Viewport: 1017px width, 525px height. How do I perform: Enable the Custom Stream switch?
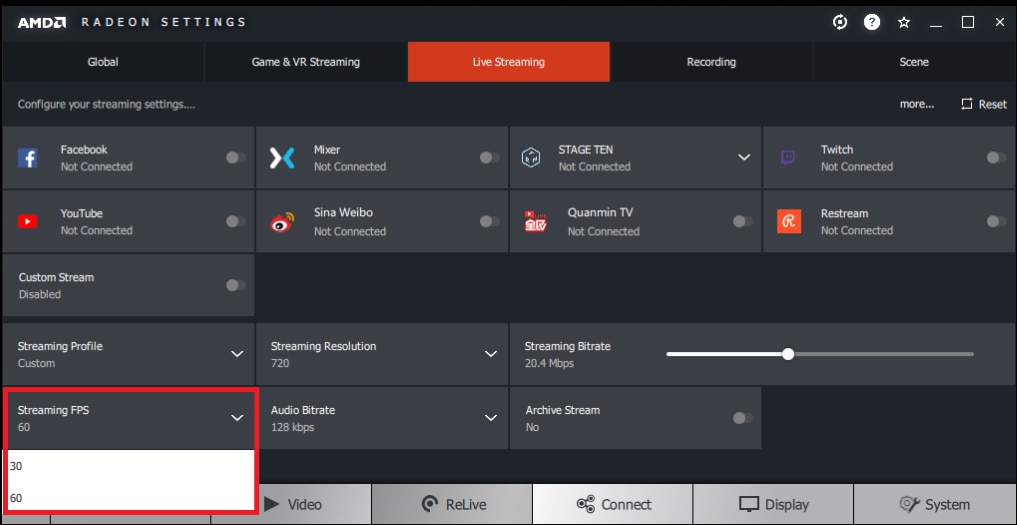(x=236, y=285)
